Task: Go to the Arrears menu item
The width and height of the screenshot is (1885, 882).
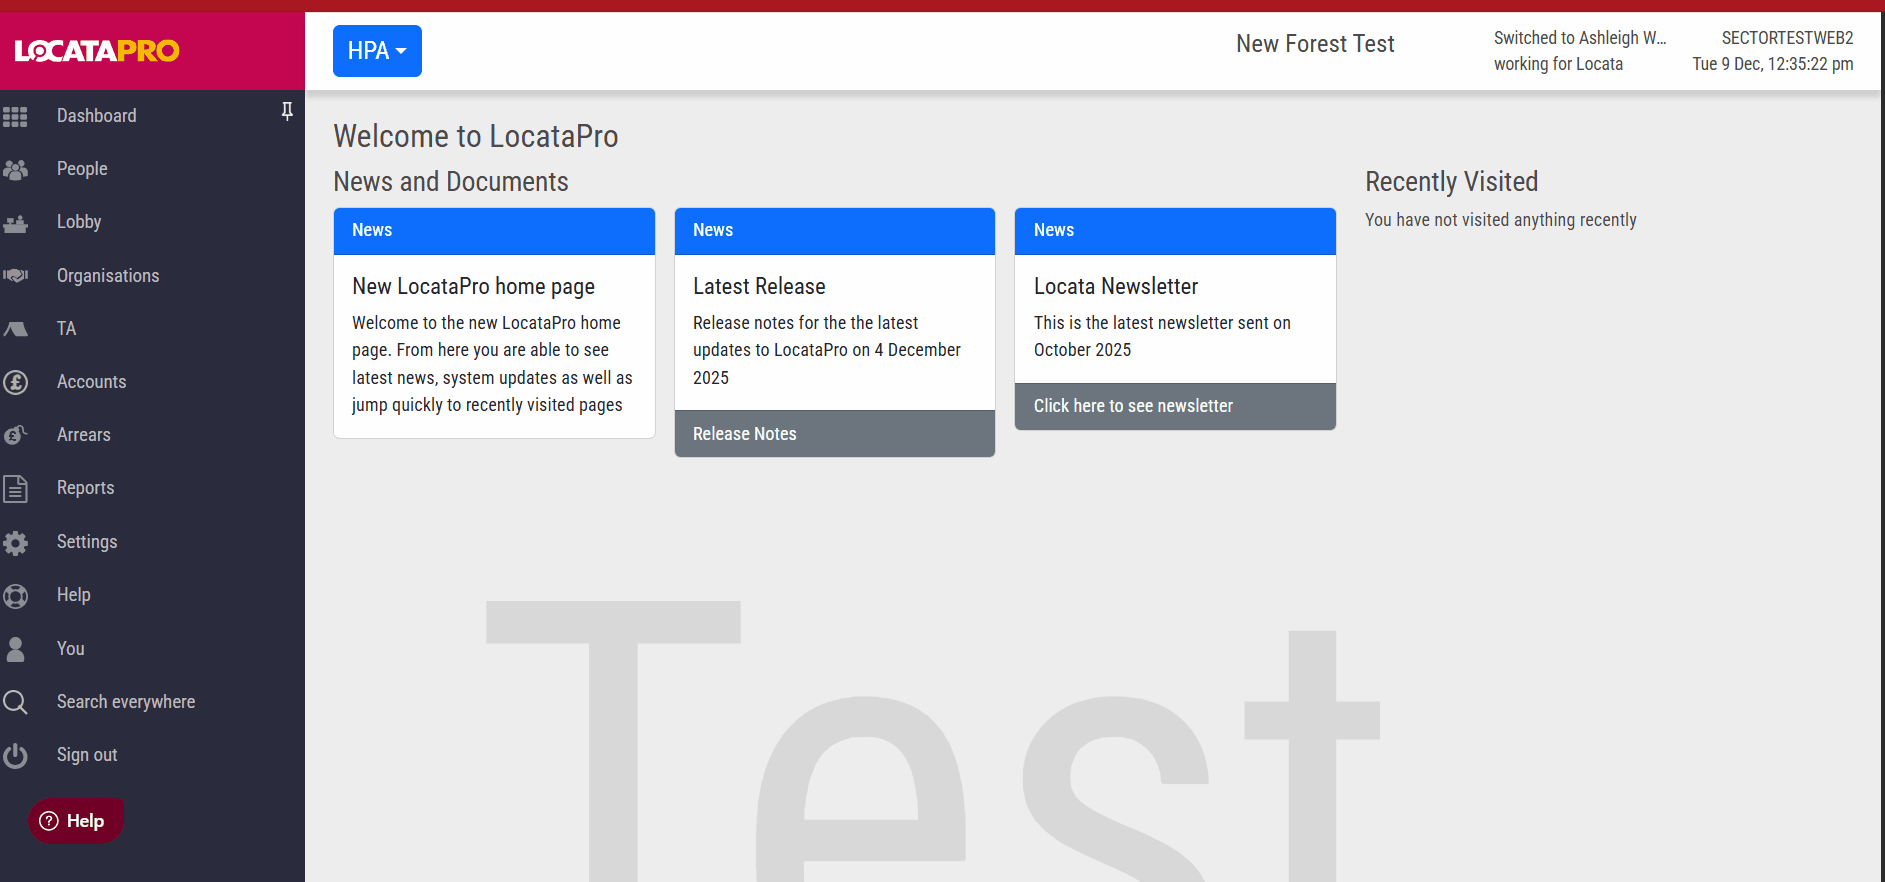Action: tap(84, 435)
